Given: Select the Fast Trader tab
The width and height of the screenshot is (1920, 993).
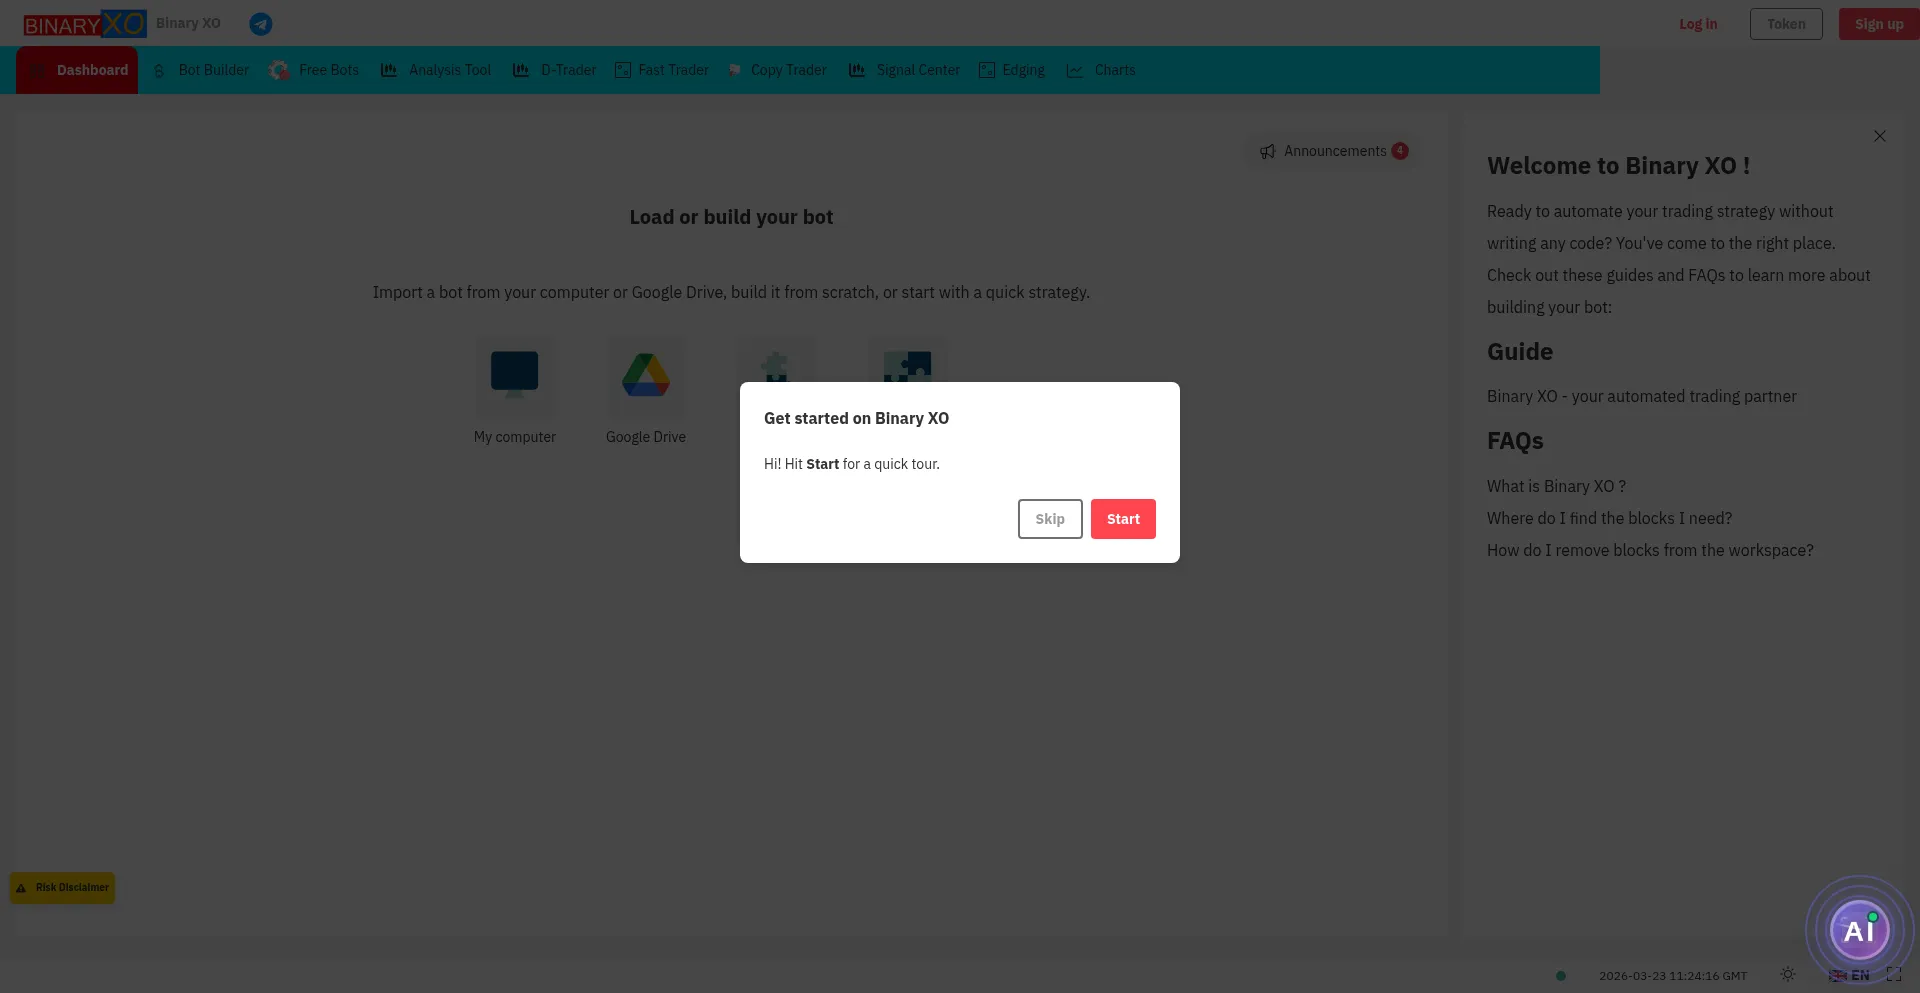Looking at the screenshot, I should (x=662, y=70).
